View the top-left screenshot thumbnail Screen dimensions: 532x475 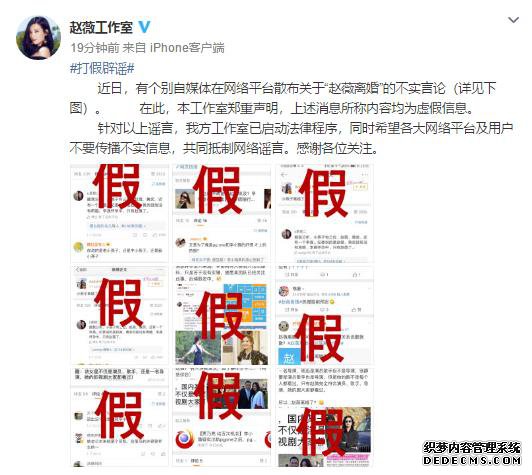[x=119, y=213]
